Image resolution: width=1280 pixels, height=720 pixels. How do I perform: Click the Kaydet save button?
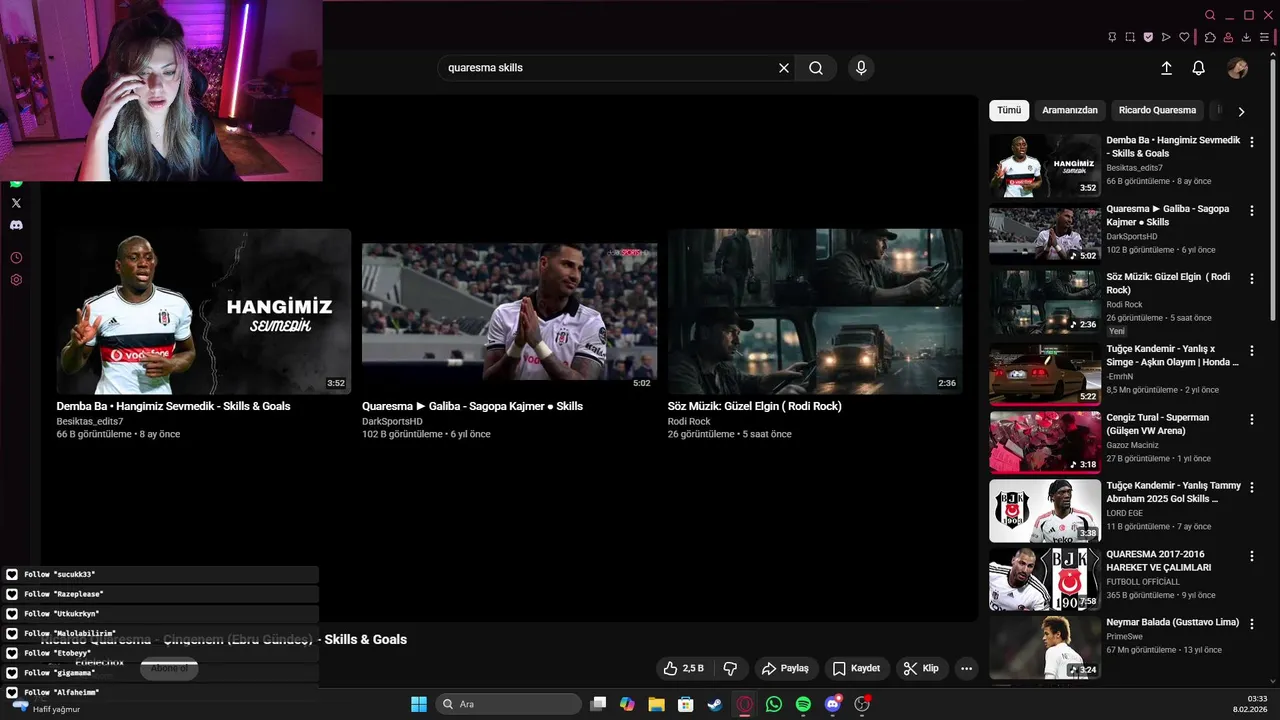857,668
